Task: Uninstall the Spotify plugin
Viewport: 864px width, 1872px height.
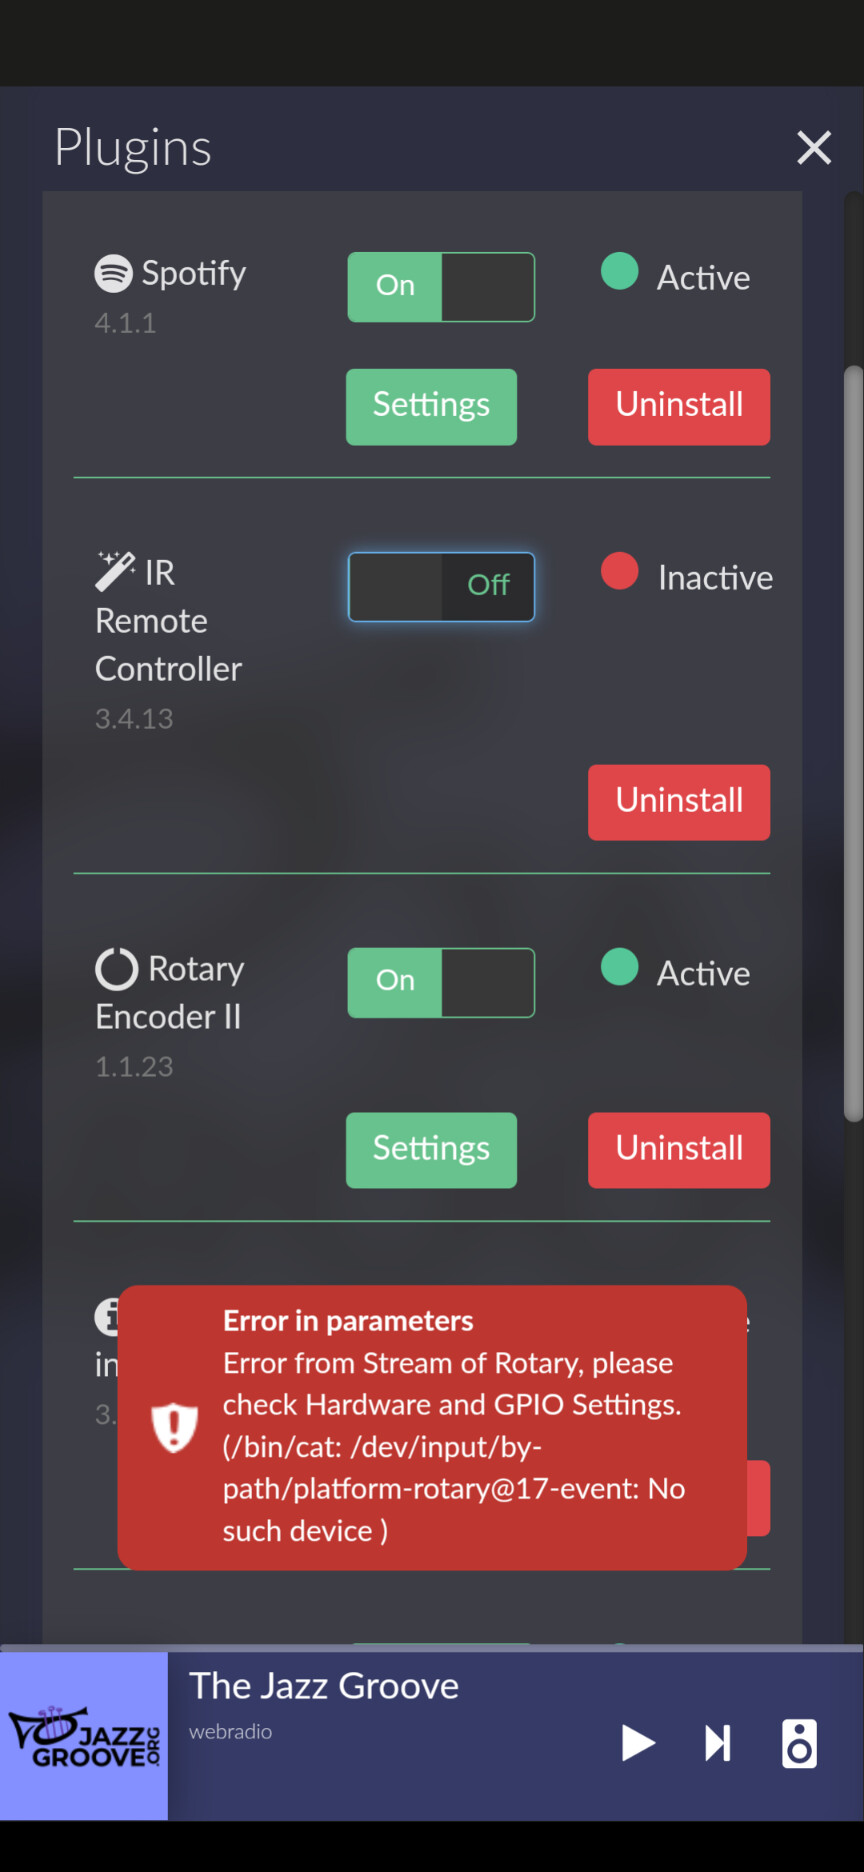Action: point(679,407)
